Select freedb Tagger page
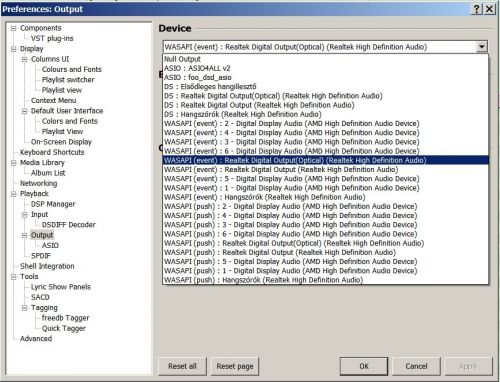This screenshot has height=382, width=500. click(65, 318)
